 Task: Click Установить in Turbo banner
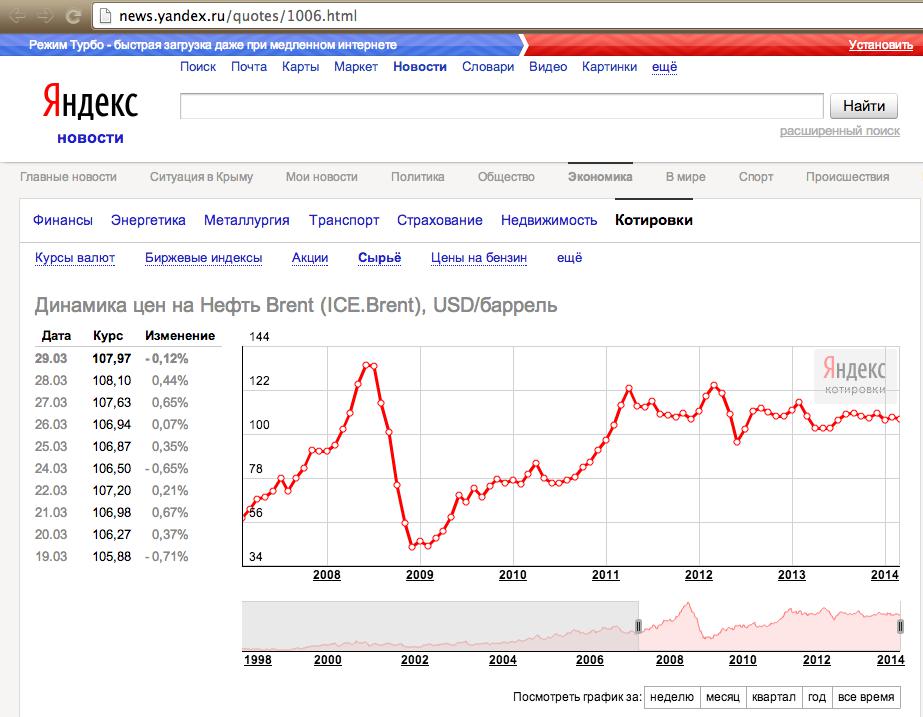point(881,45)
